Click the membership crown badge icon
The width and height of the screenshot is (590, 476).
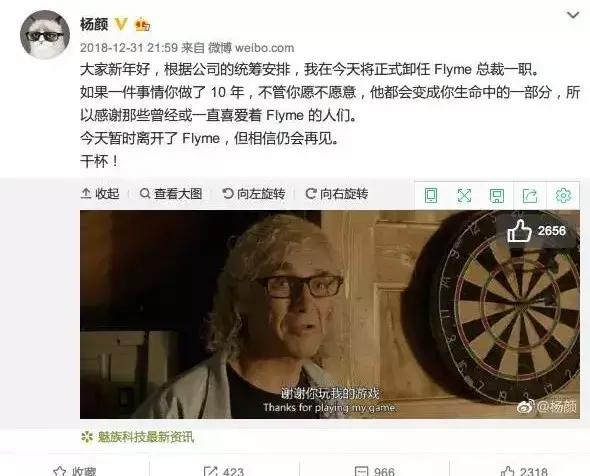point(143,24)
